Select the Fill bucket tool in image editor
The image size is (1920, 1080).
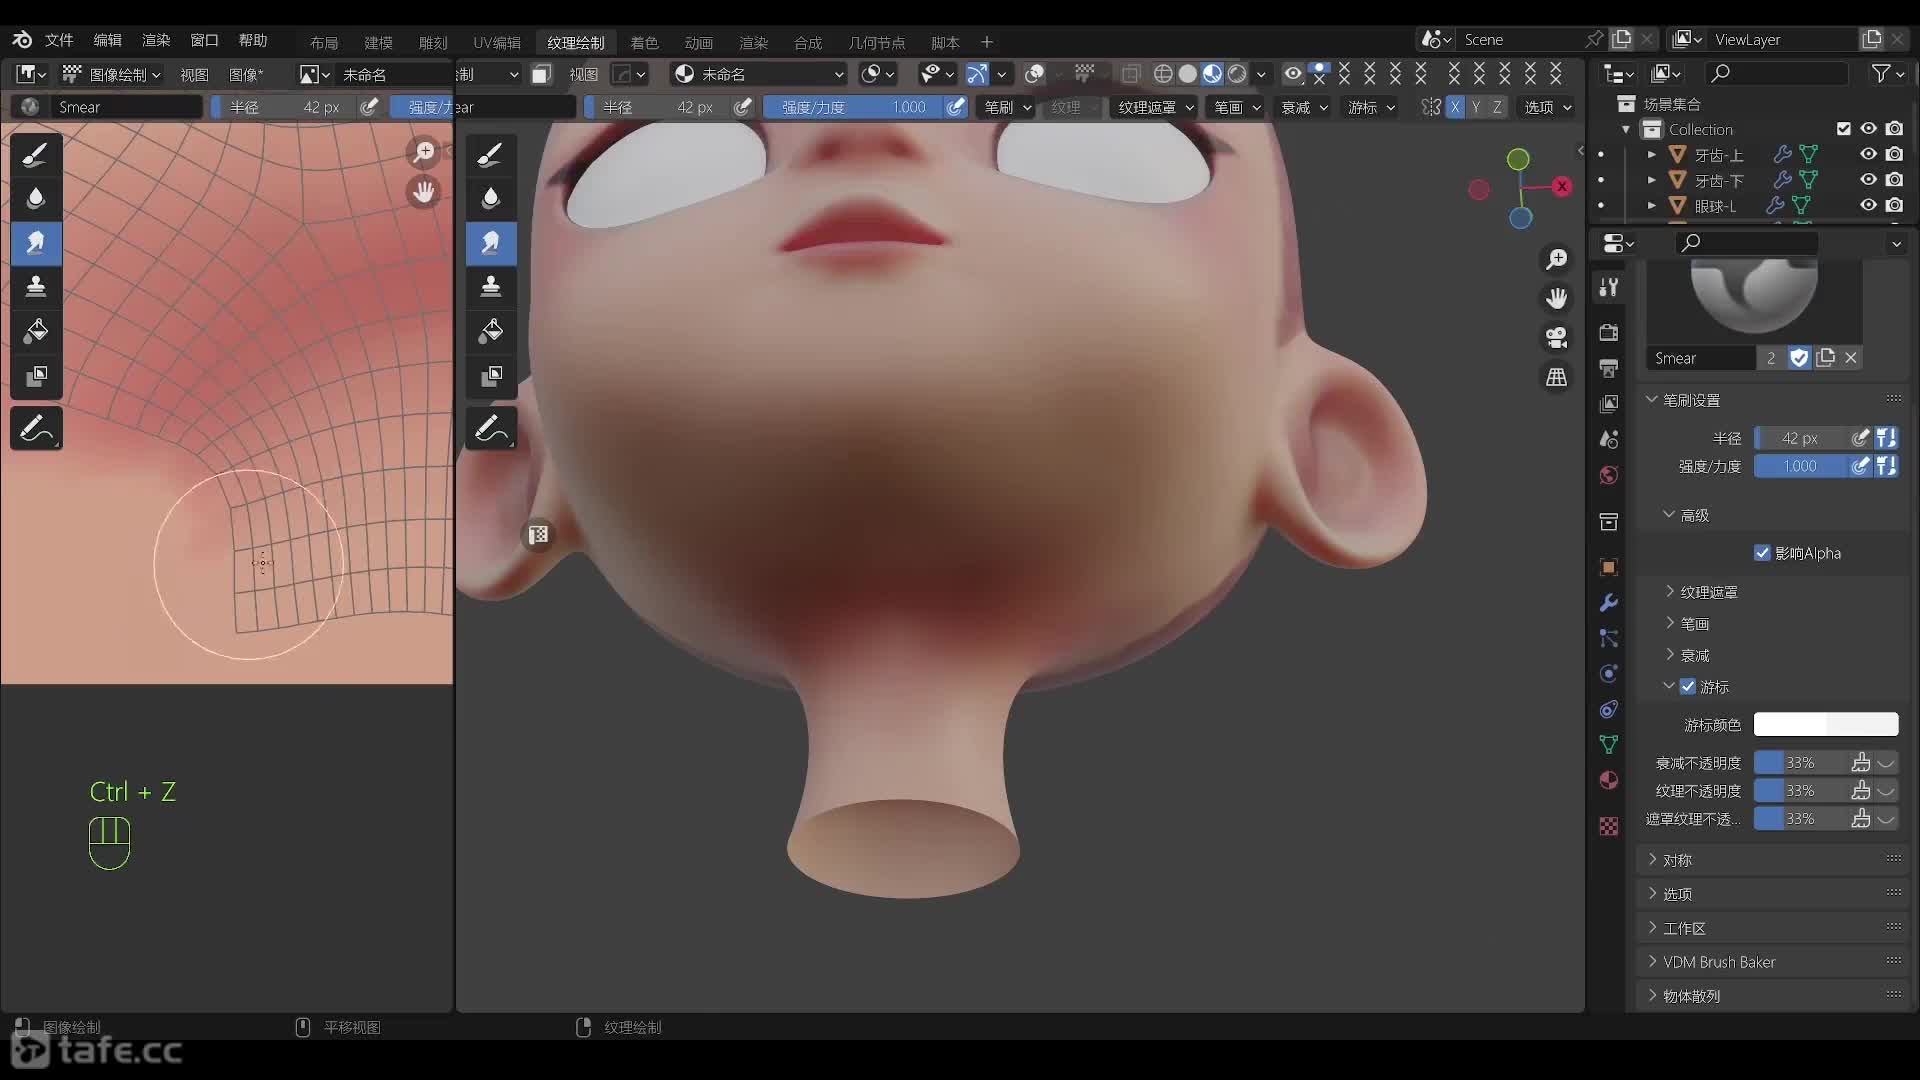(36, 331)
